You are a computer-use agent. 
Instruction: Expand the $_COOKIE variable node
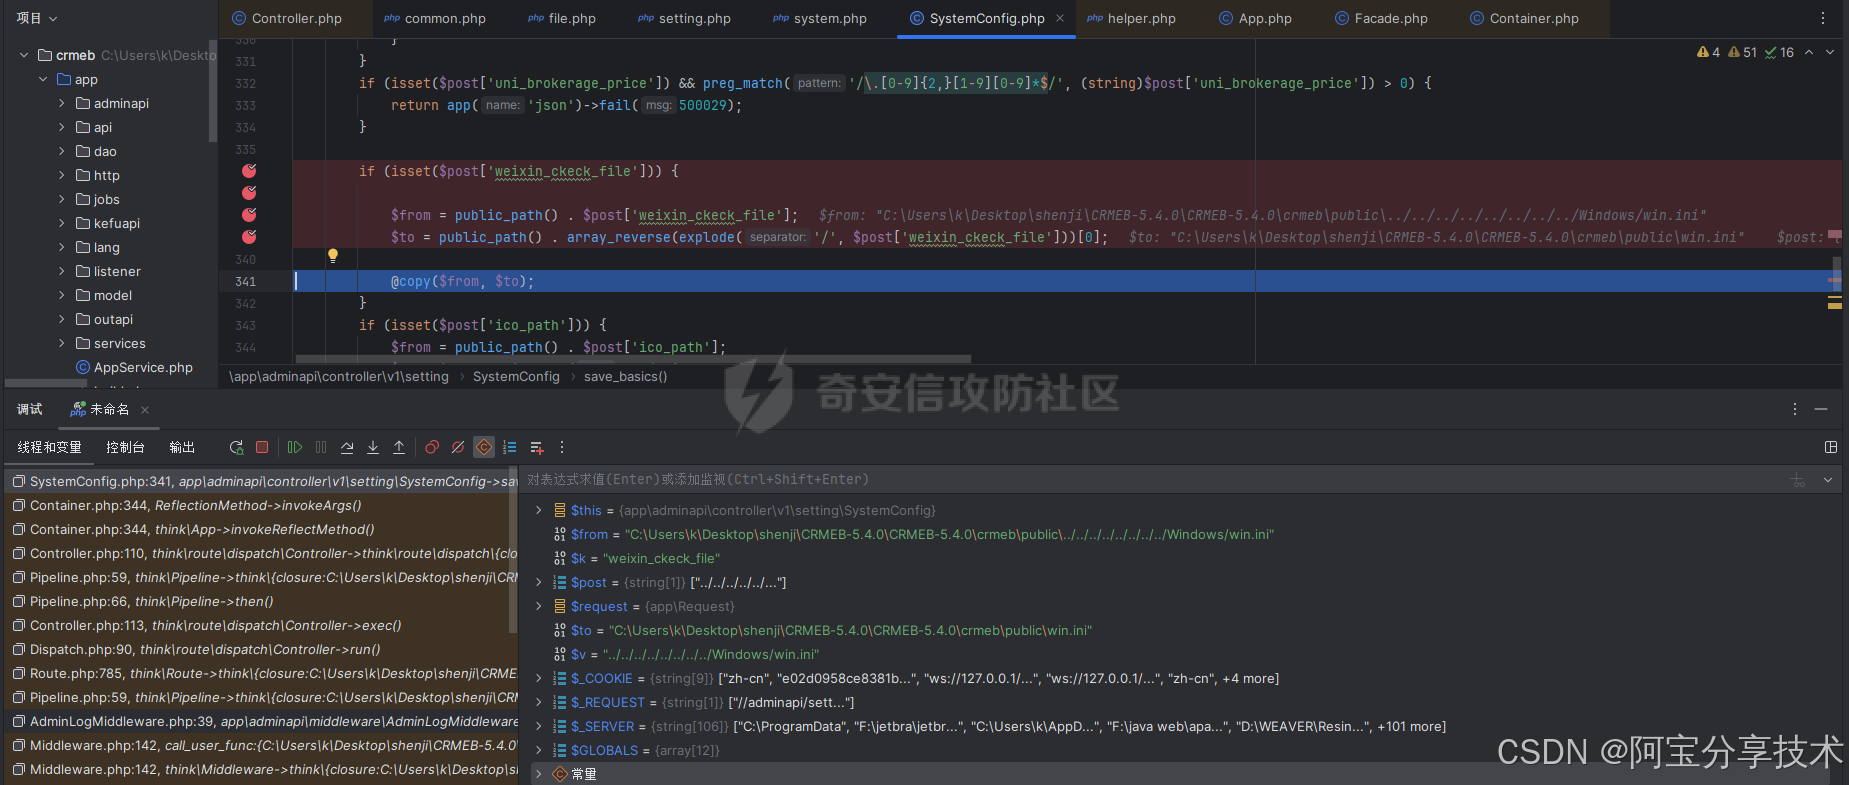click(539, 678)
